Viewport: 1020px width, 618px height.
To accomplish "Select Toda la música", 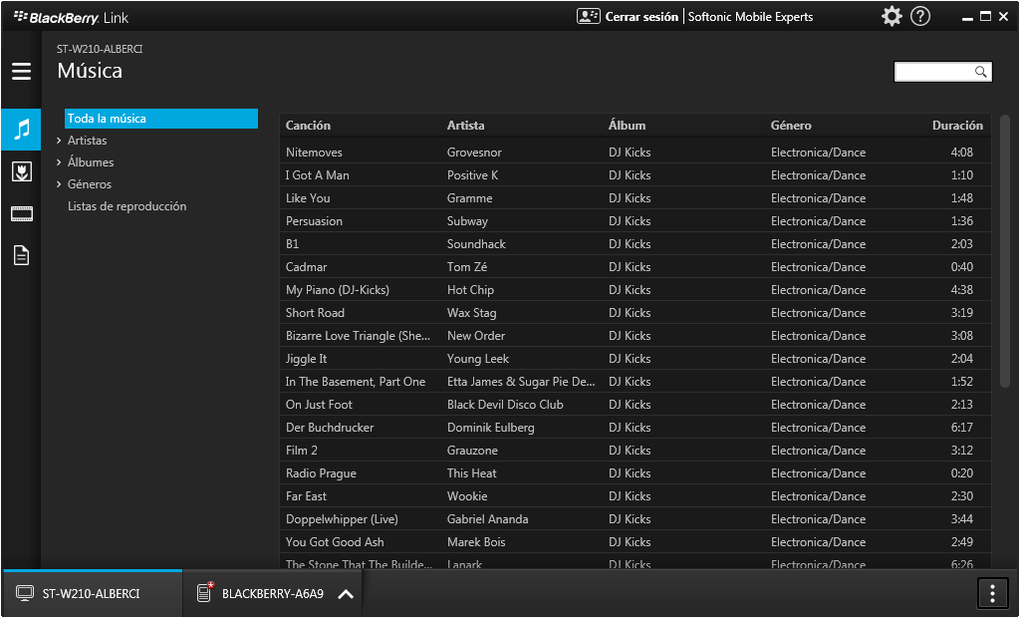I will point(161,118).
